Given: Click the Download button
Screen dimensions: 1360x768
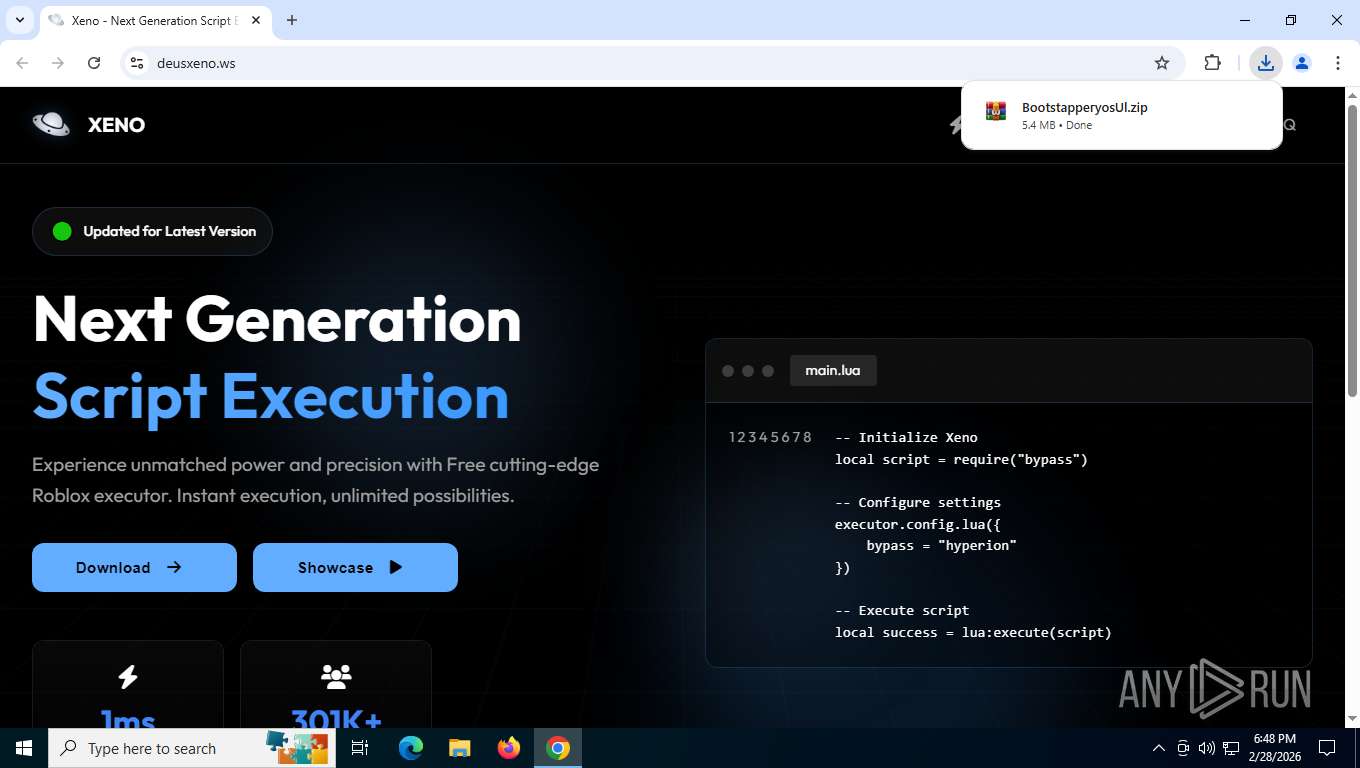Looking at the screenshot, I should (x=134, y=567).
